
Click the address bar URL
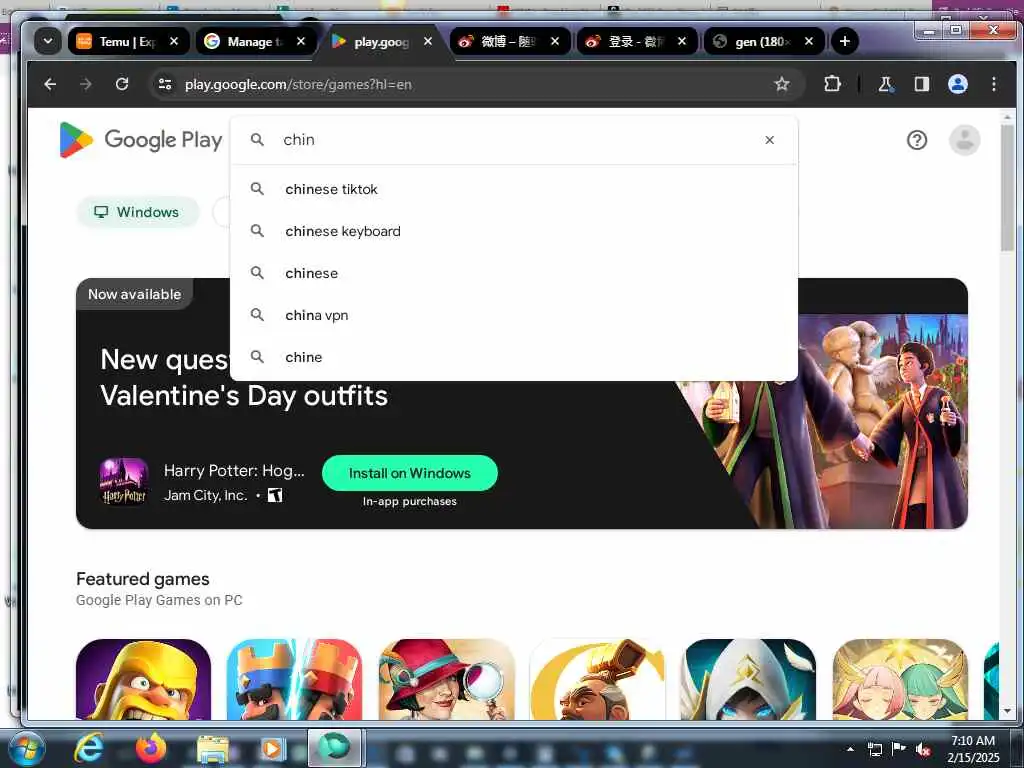coord(298,84)
